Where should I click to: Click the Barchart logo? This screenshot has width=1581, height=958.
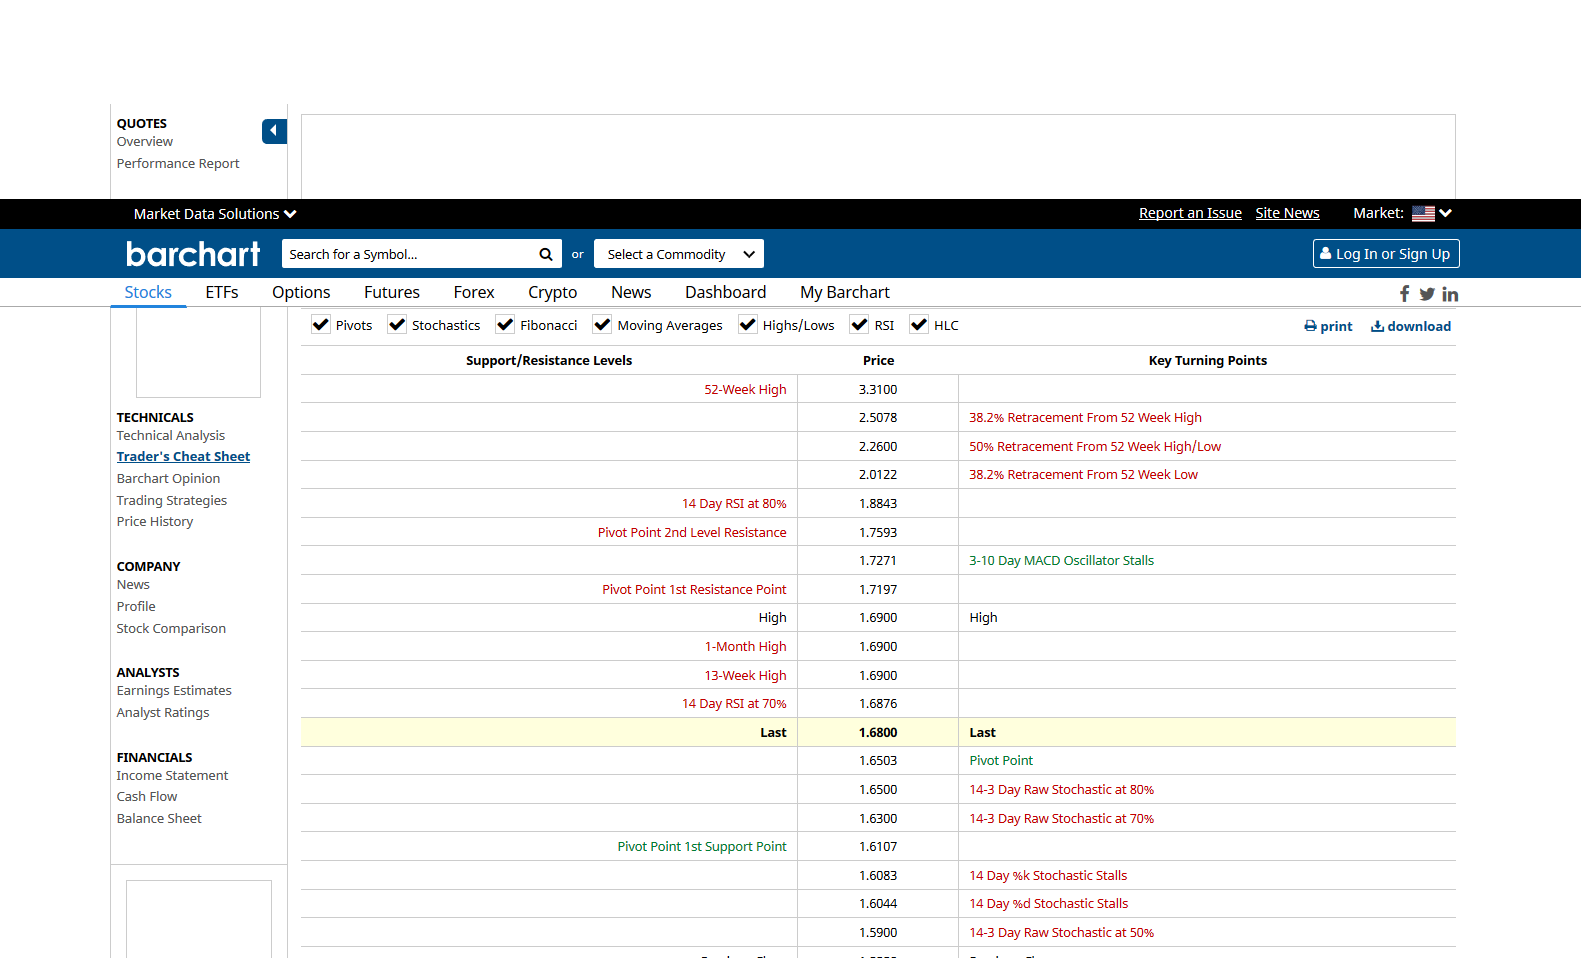point(193,254)
